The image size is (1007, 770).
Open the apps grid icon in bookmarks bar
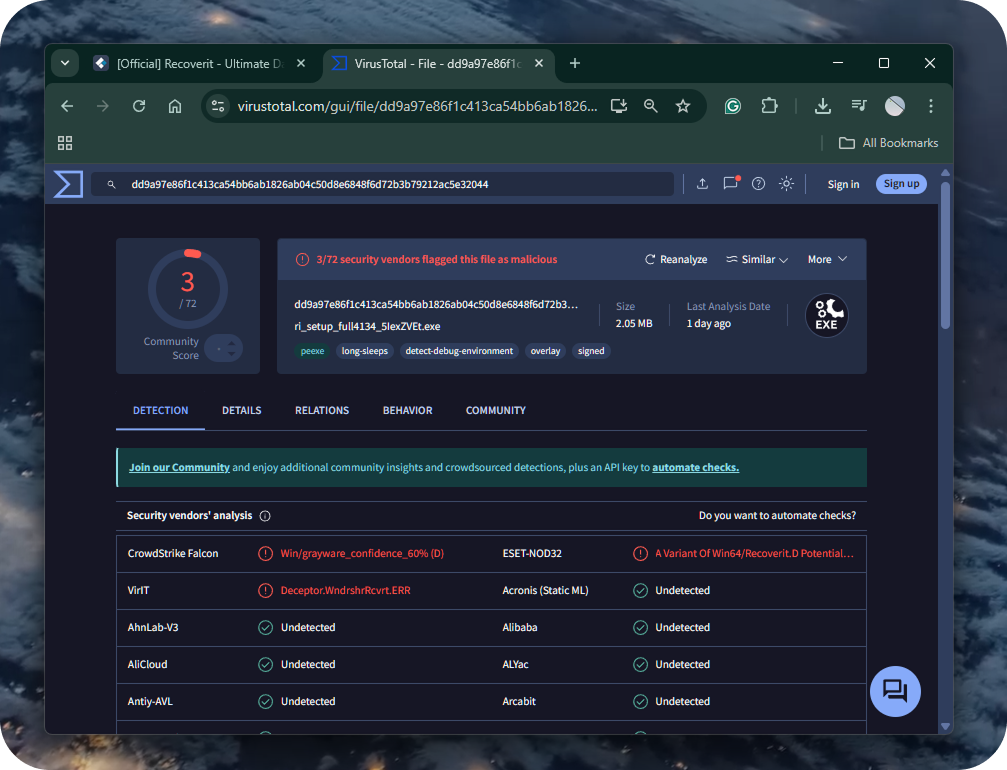point(65,143)
